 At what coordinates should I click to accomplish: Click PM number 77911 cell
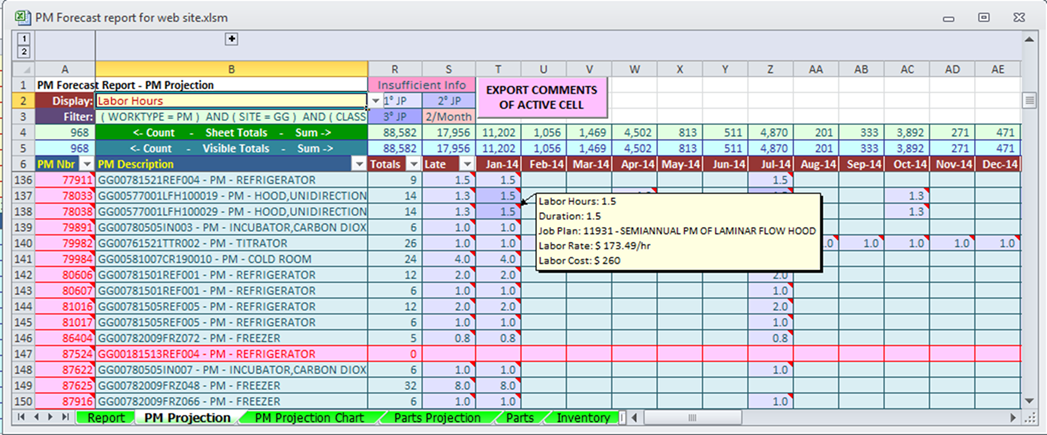coord(65,180)
